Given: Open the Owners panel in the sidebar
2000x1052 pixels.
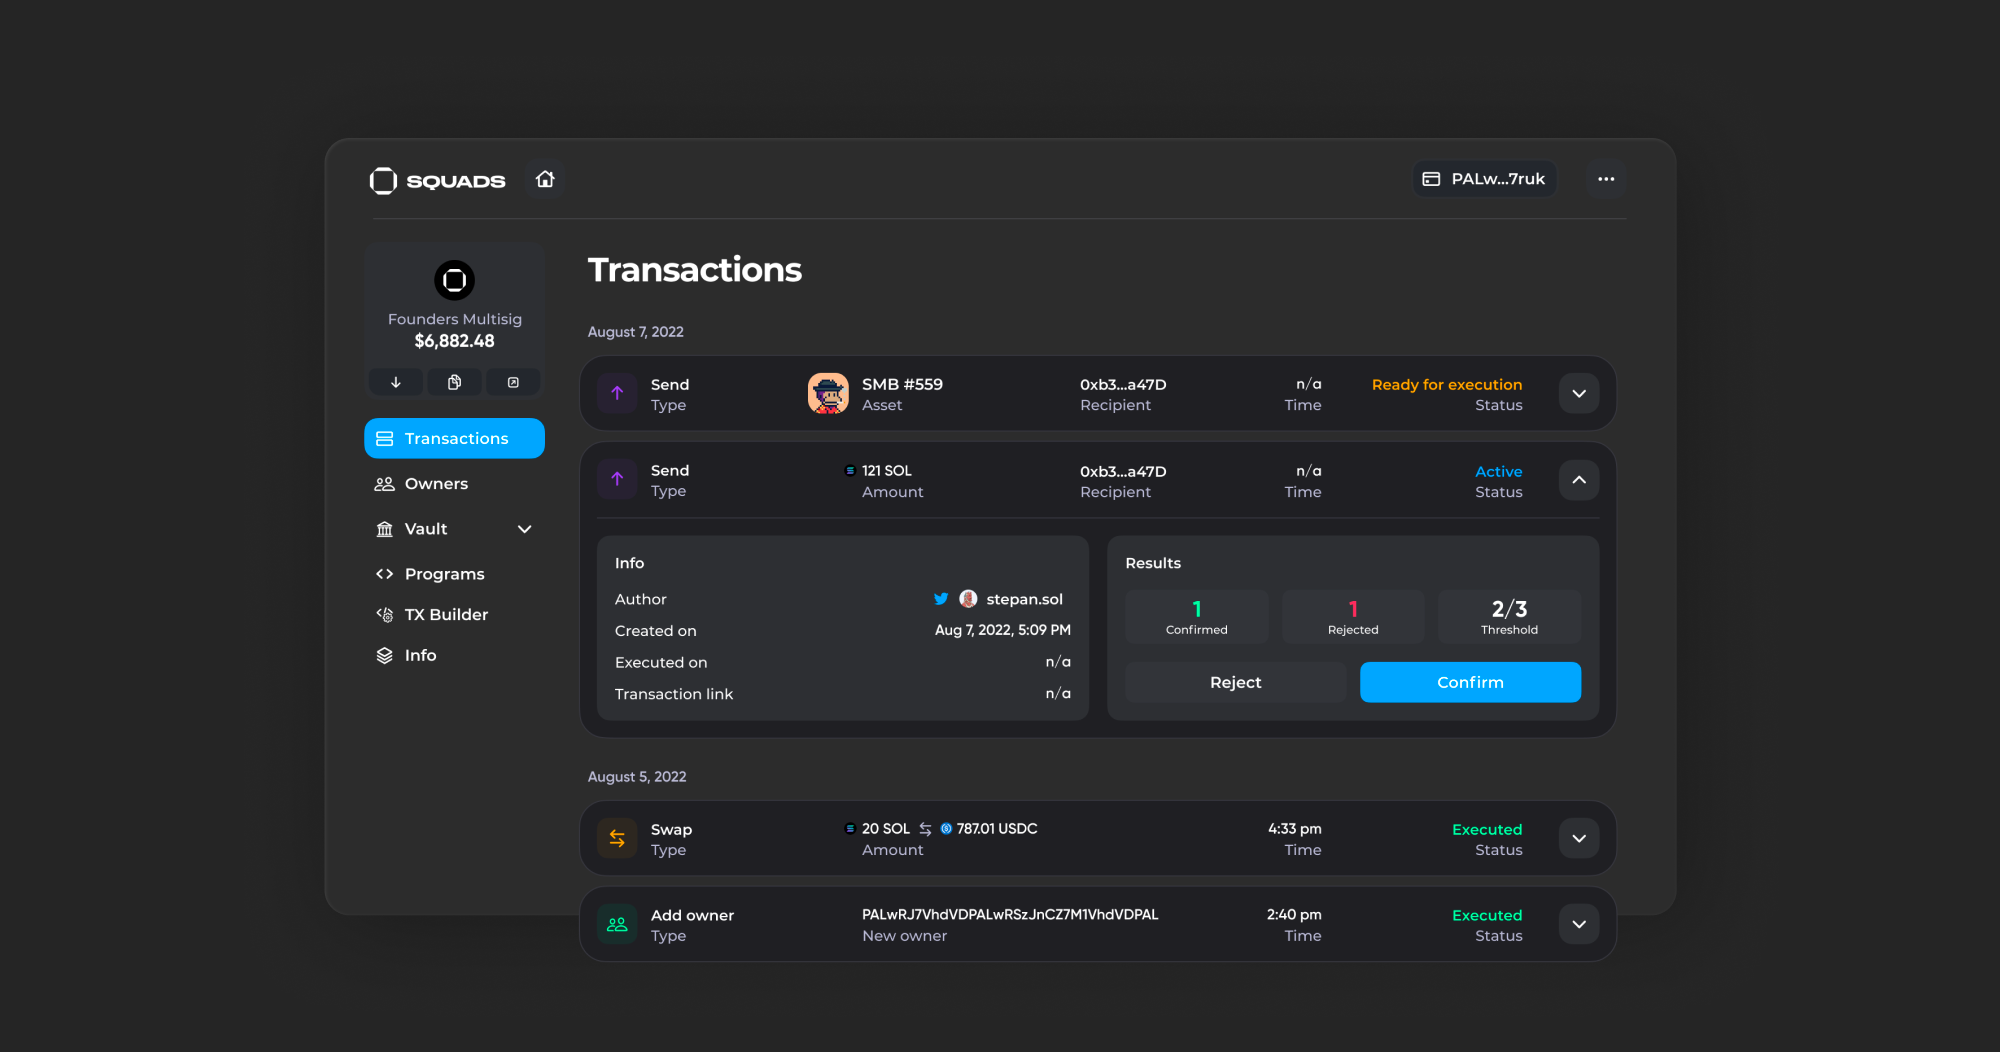Looking at the screenshot, I should (436, 483).
